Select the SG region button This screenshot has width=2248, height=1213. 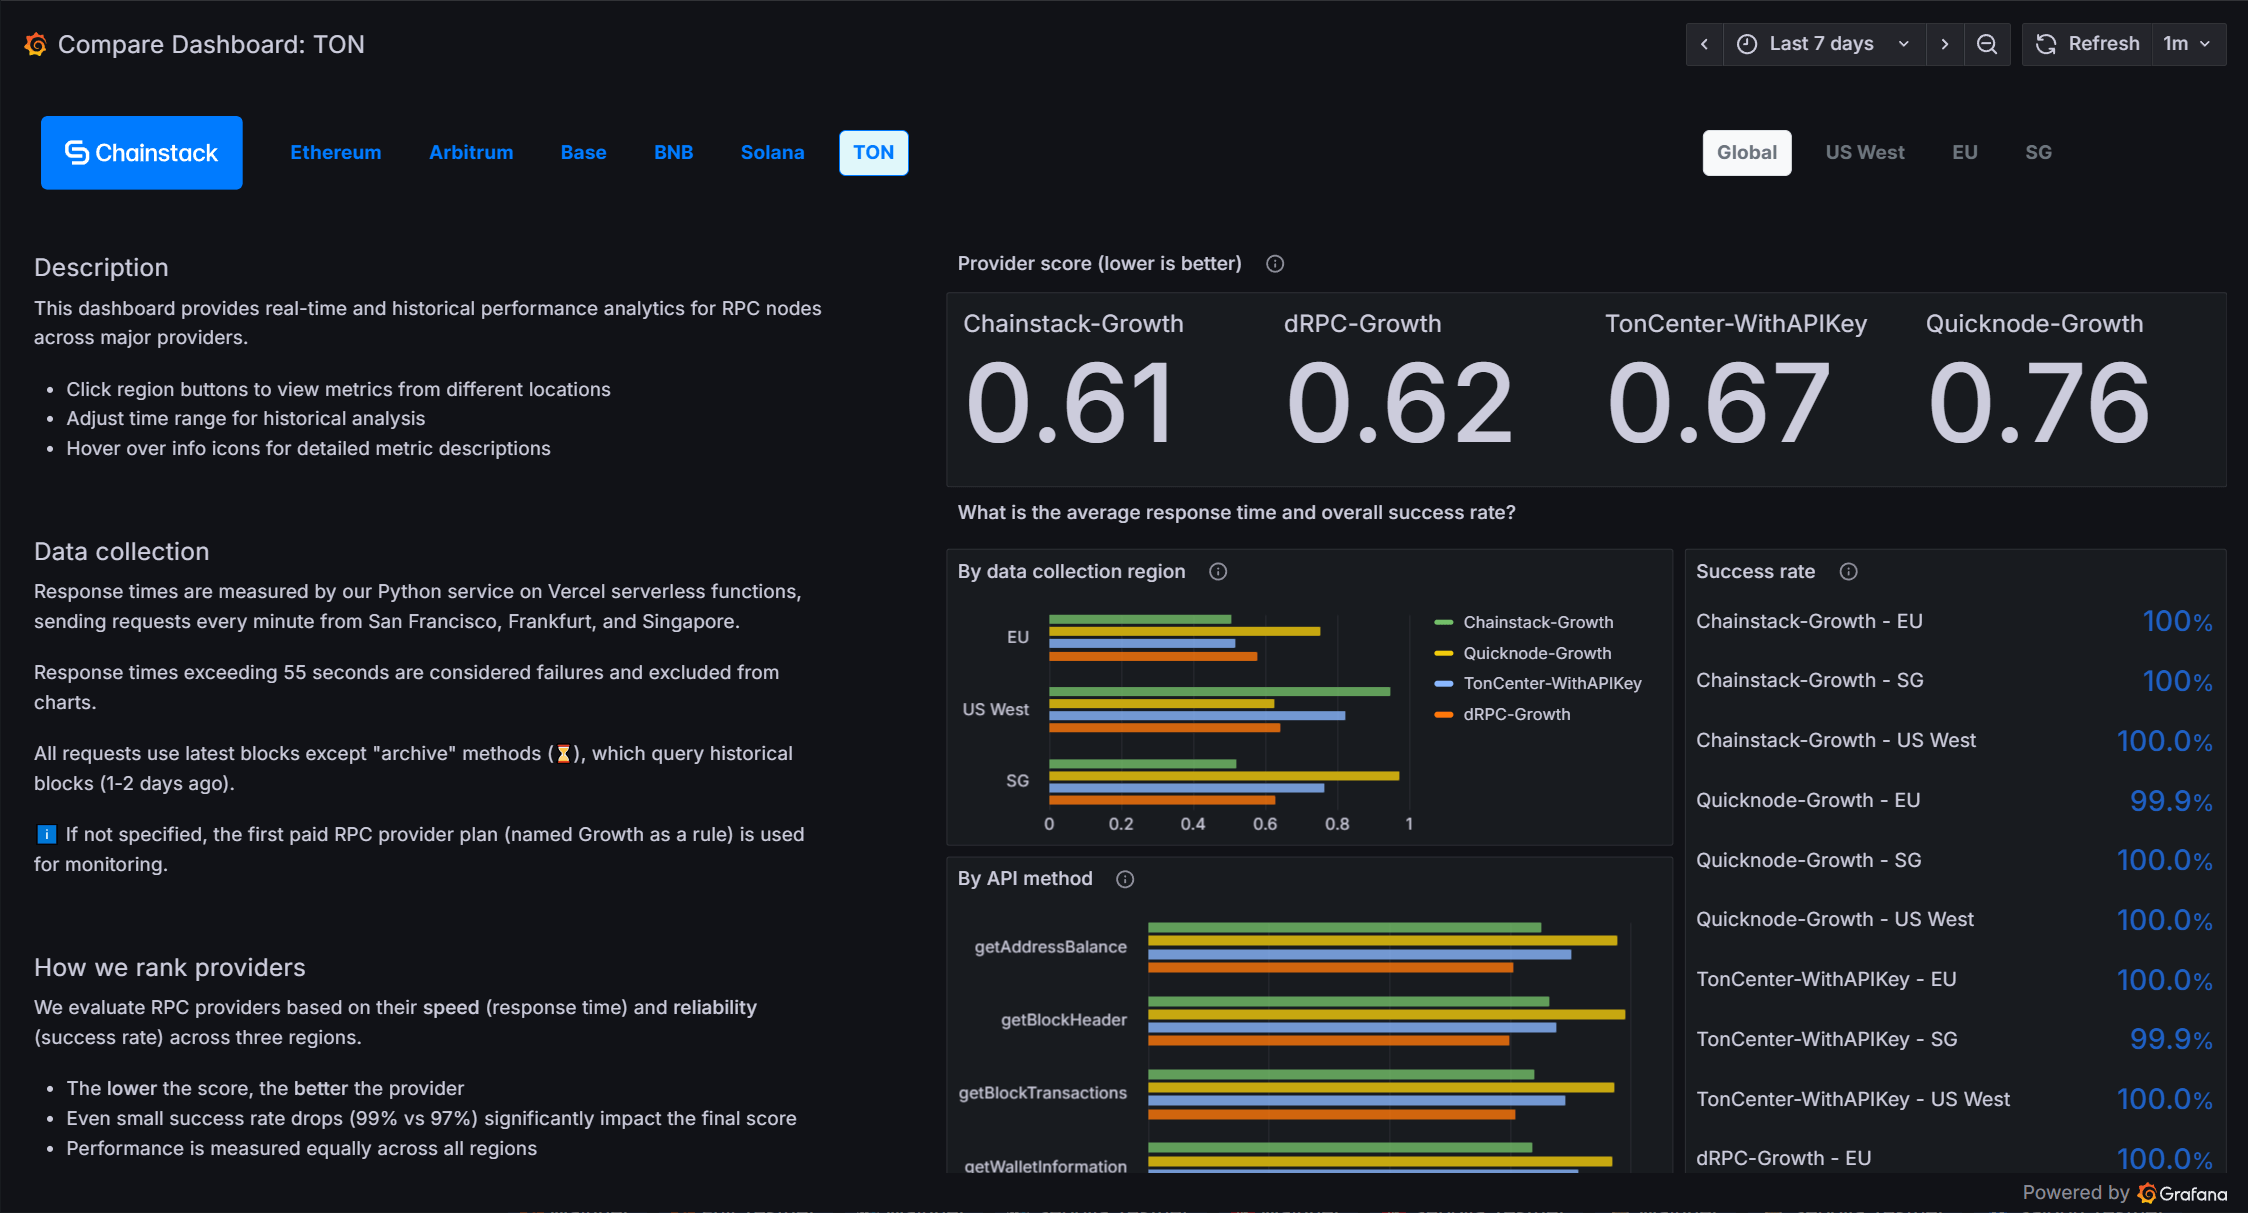pos(2038,152)
